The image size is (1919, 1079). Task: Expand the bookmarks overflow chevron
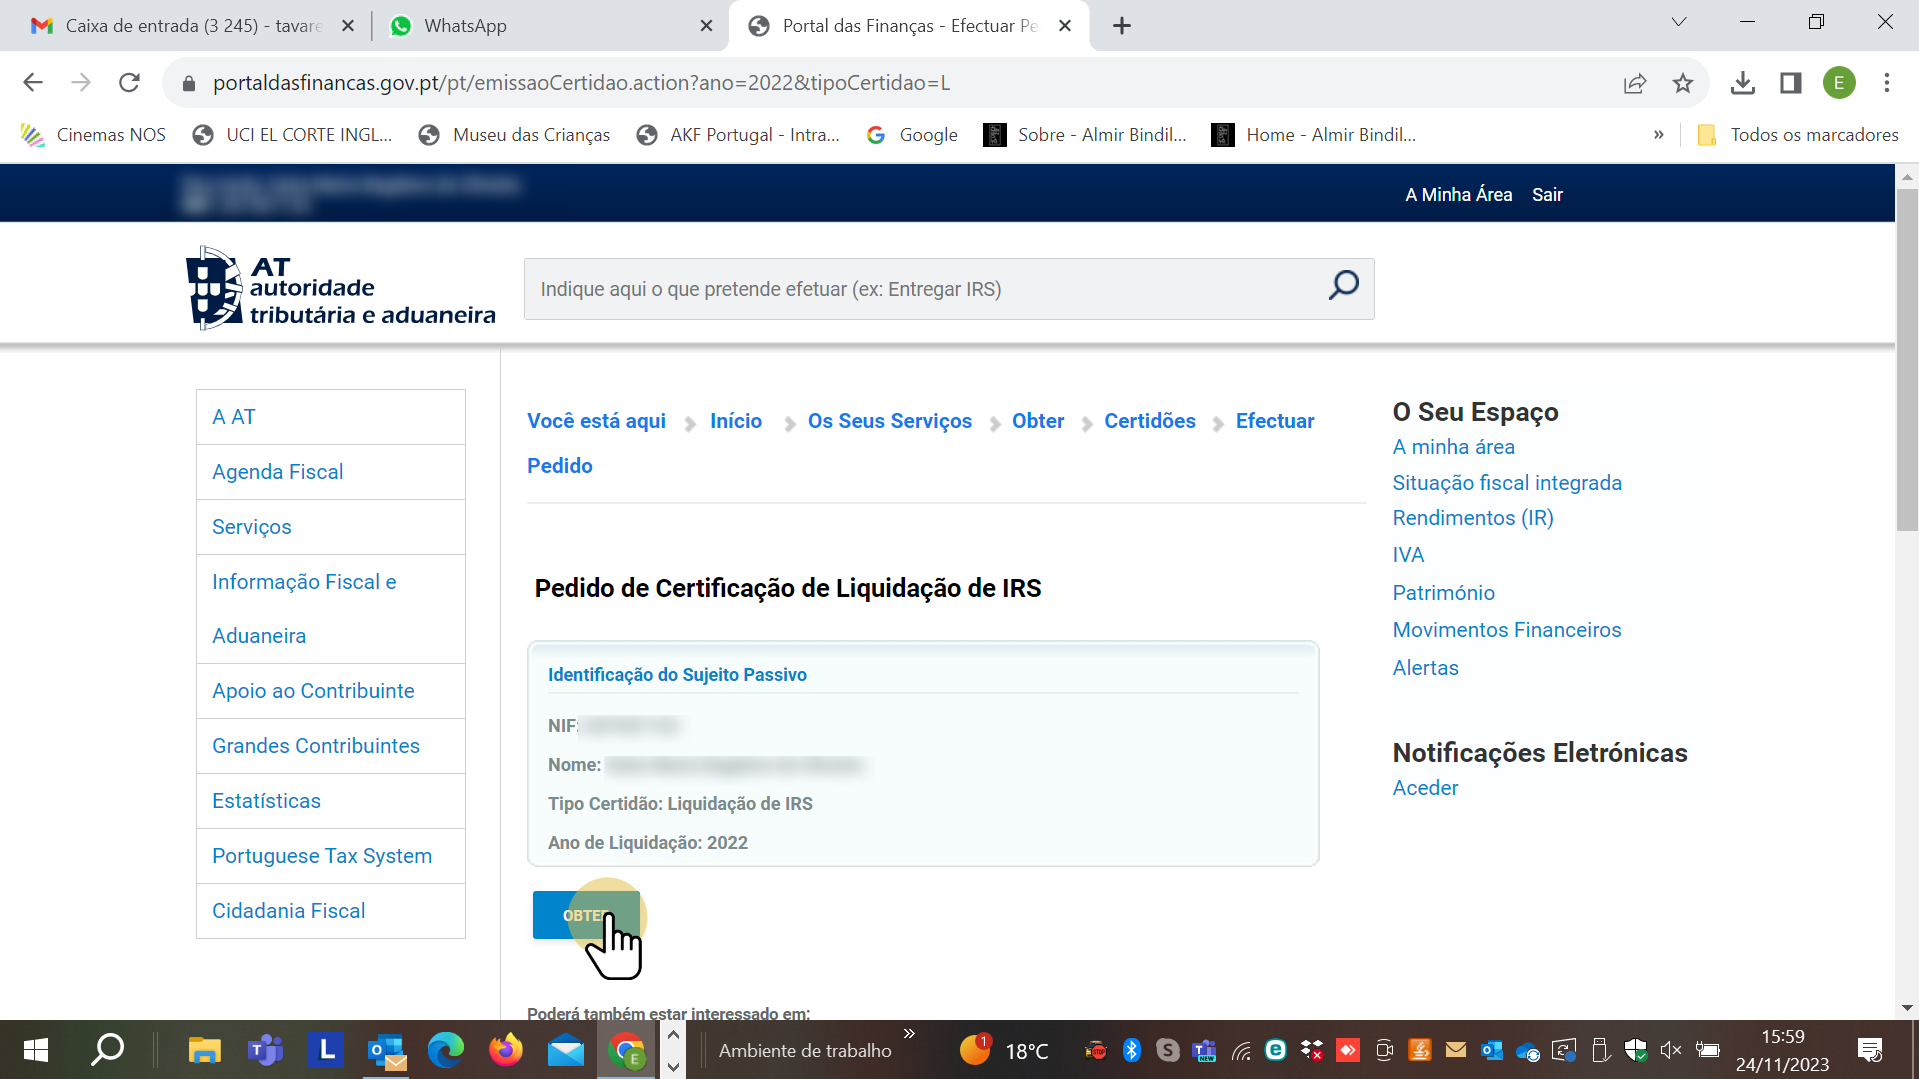tap(1659, 134)
